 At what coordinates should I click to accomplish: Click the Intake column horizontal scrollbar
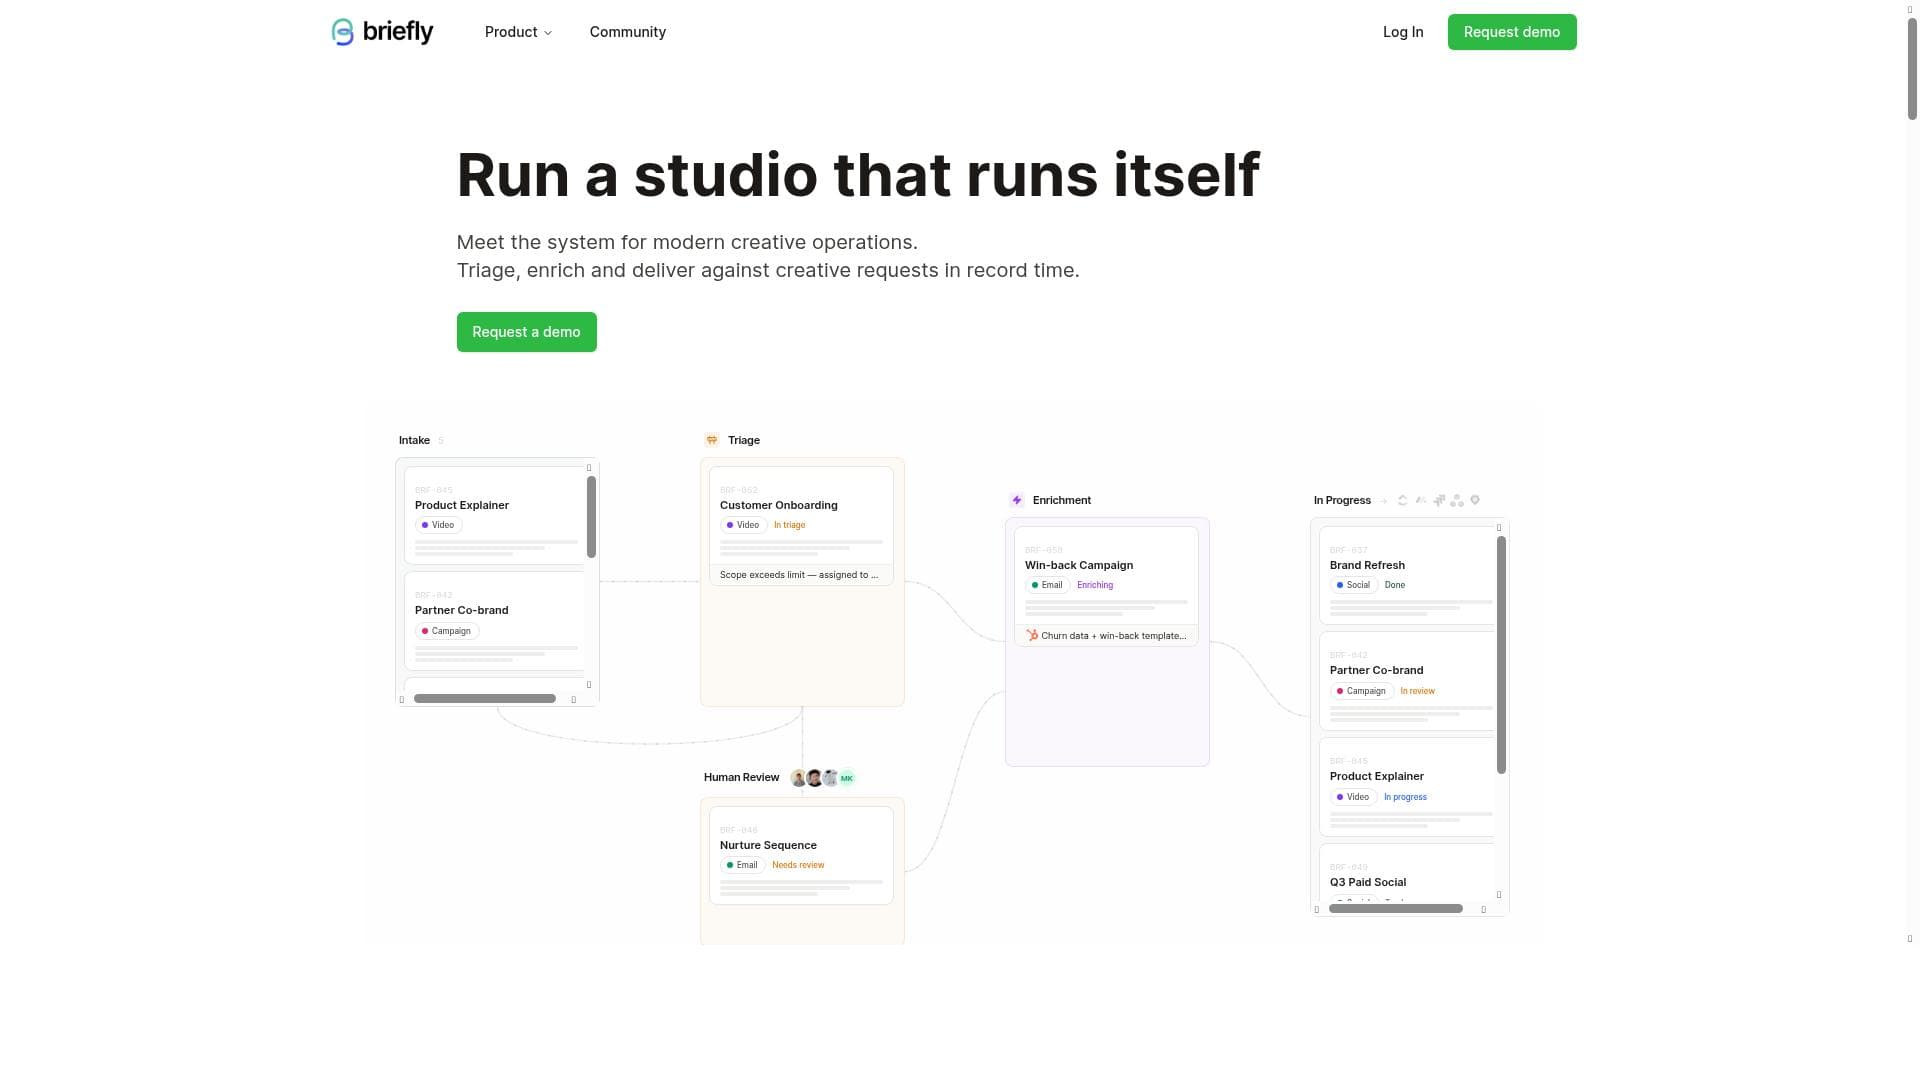pyautogui.click(x=485, y=699)
